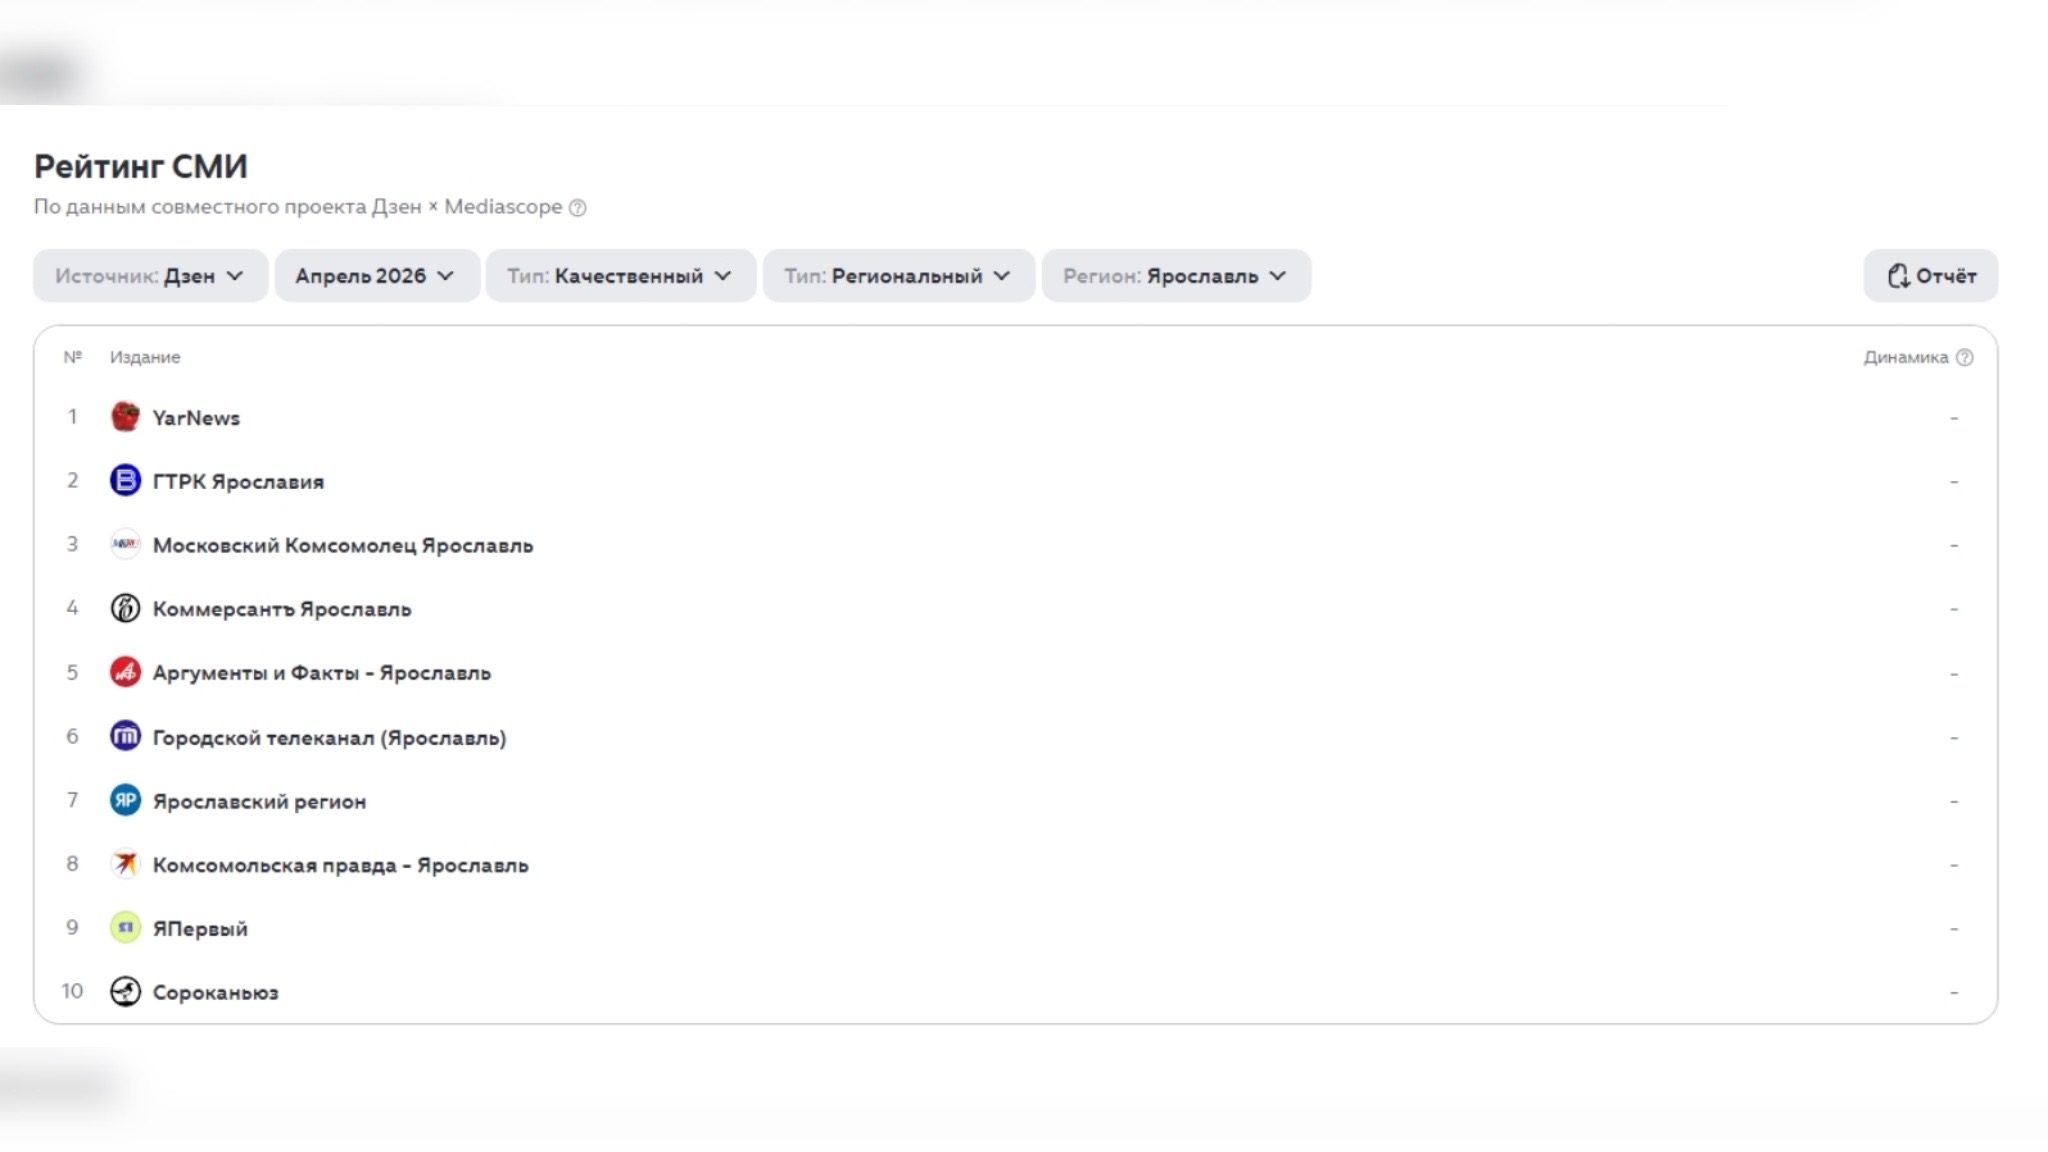
Task: Click the ЯПервый green logo icon
Action: tap(125, 928)
